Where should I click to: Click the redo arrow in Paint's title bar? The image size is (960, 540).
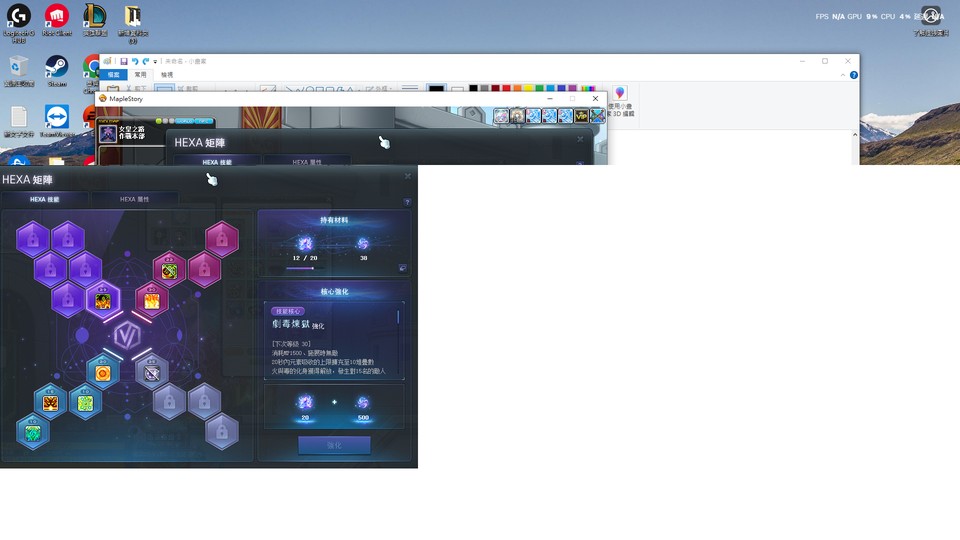[146, 61]
